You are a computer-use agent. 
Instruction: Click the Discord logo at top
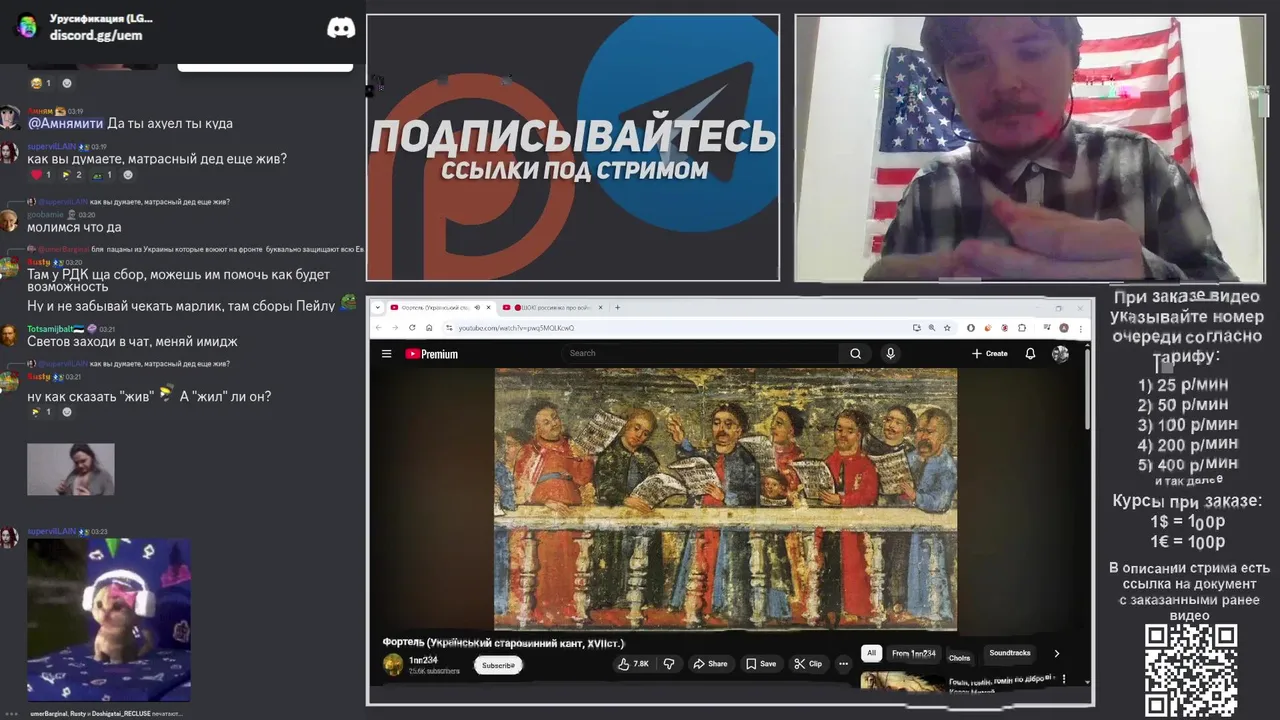coord(341,27)
